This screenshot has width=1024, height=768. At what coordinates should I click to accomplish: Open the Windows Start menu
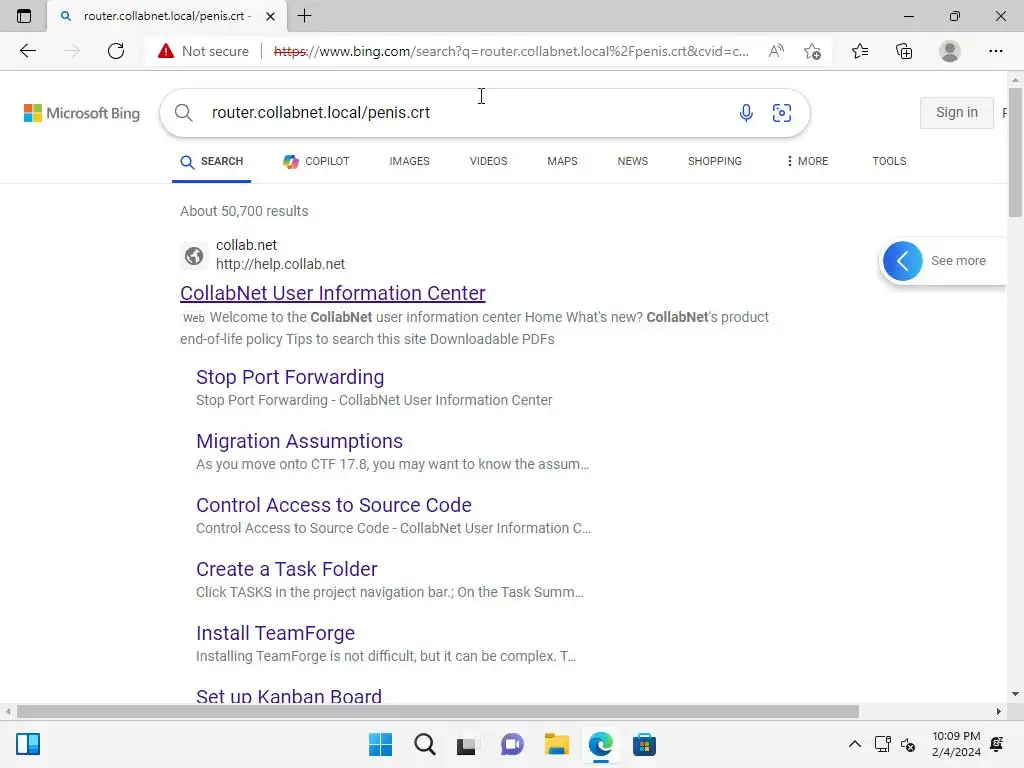tap(380, 744)
